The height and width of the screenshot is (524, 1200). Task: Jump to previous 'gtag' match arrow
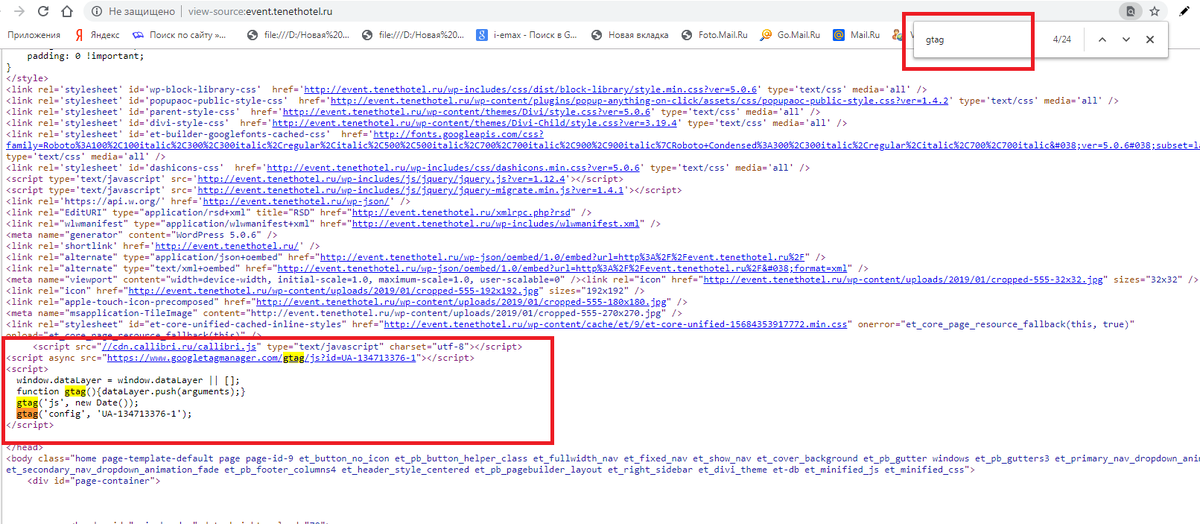(x=1102, y=40)
